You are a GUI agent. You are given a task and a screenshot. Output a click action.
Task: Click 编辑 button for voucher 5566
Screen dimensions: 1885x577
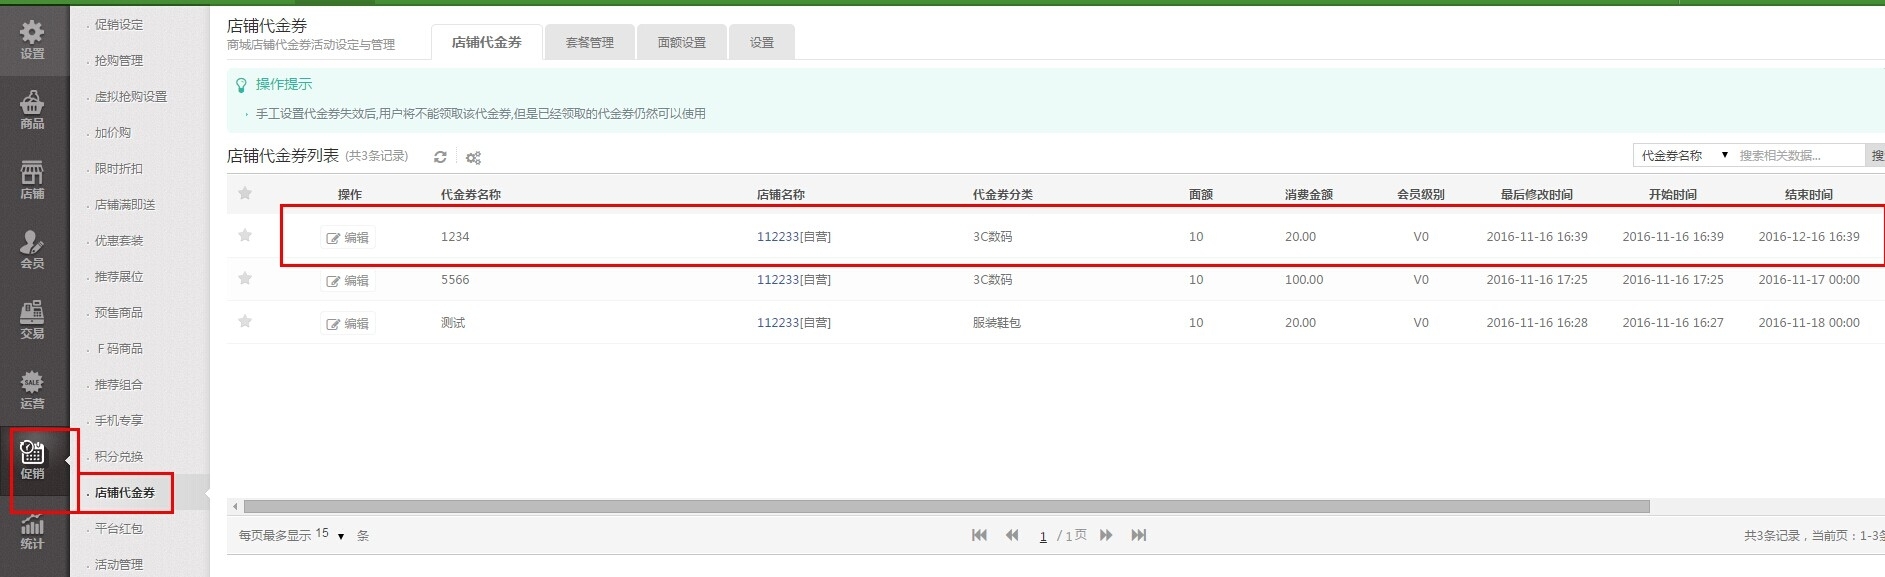pos(348,281)
